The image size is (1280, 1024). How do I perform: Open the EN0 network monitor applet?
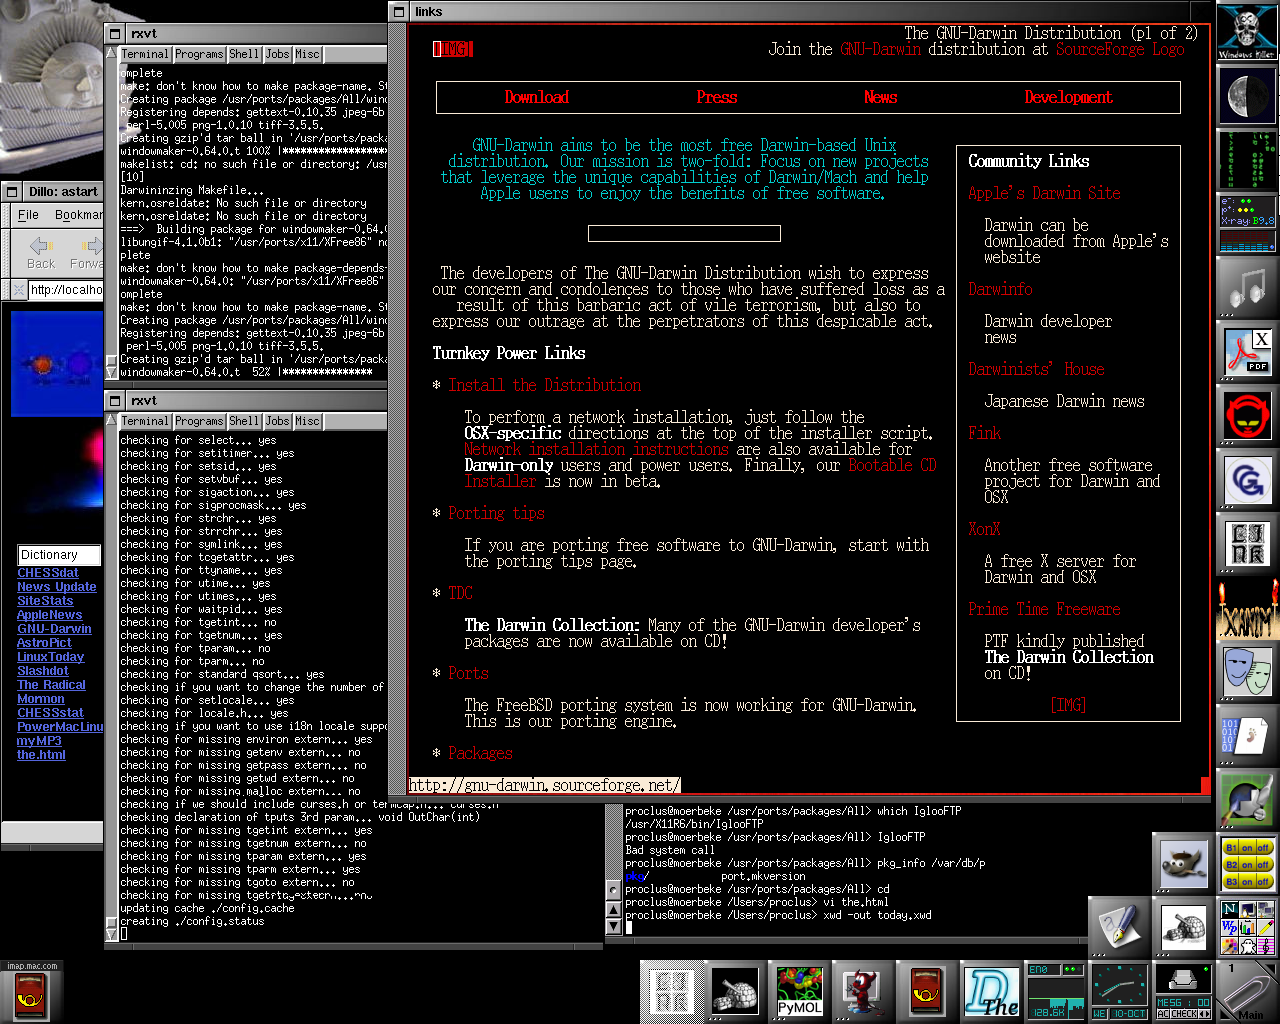[x=1055, y=991]
